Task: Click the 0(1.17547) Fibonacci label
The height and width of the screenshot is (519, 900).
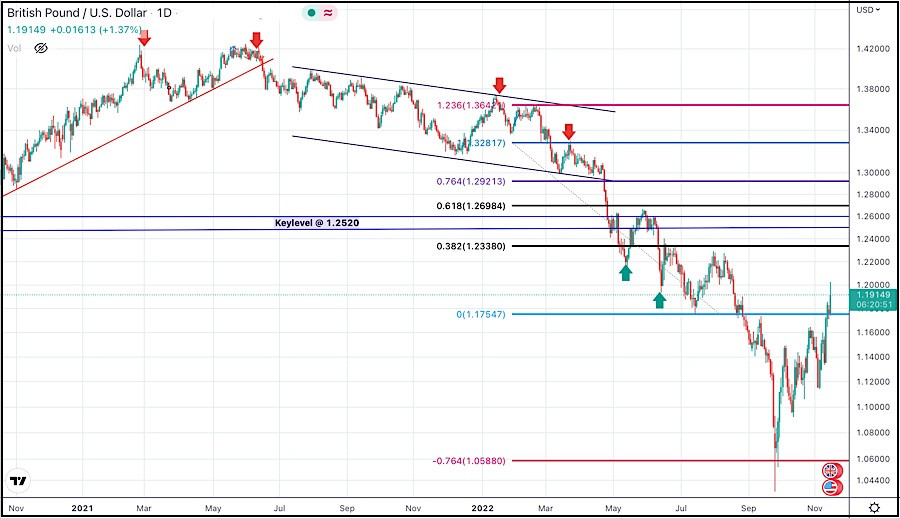Action: 481,314
